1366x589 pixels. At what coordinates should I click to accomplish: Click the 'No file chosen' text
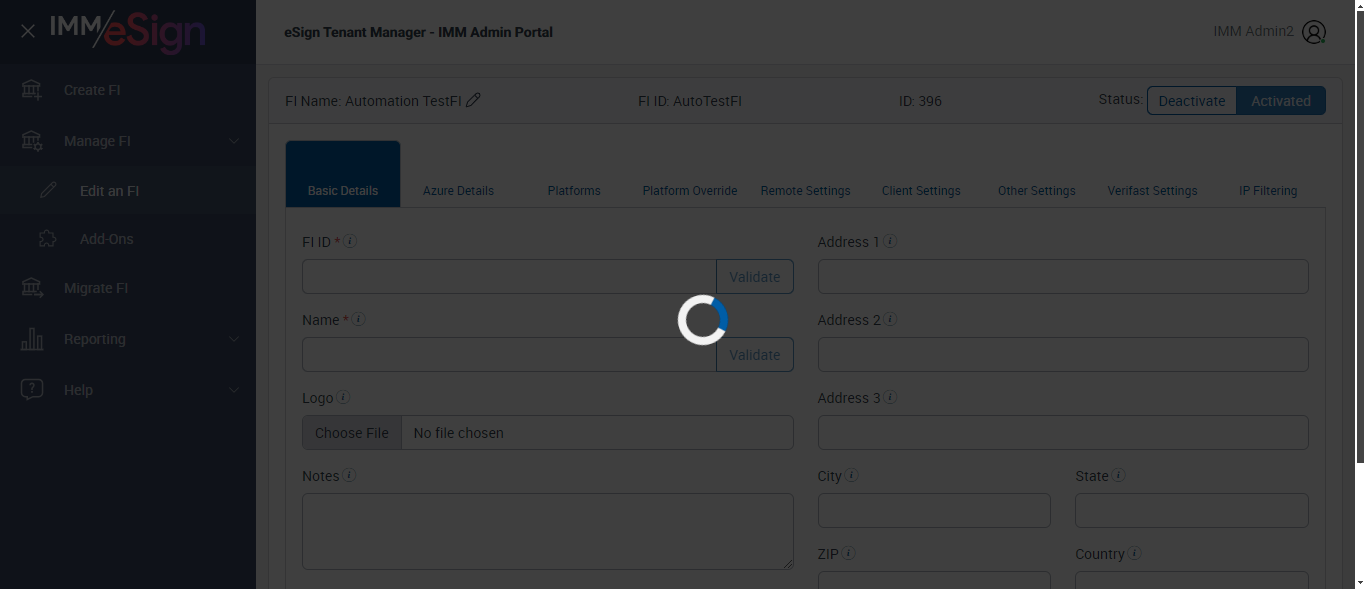pyautogui.click(x=459, y=433)
